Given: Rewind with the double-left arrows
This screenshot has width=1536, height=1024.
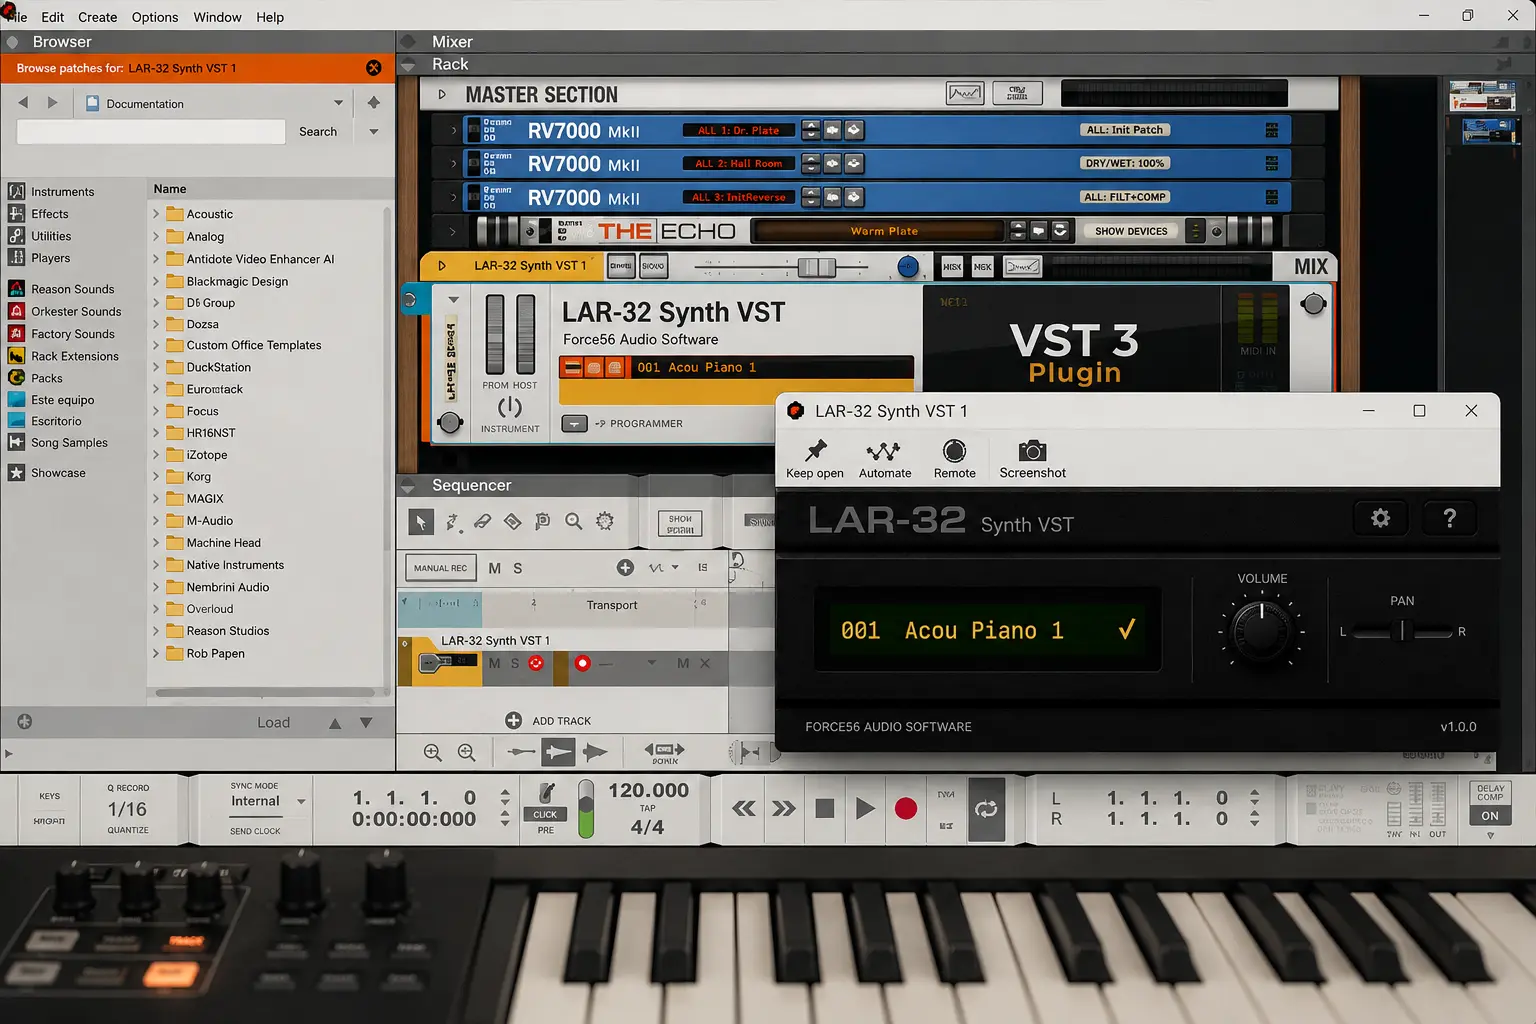Looking at the screenshot, I should [x=744, y=808].
